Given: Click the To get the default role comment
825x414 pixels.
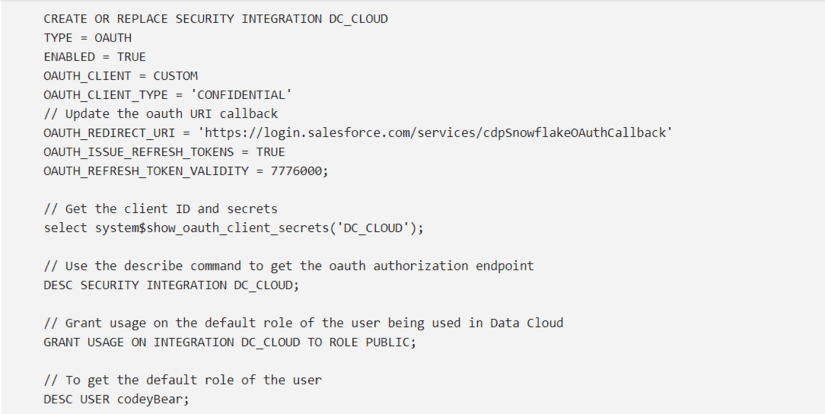Looking at the screenshot, I should click(x=182, y=380).
